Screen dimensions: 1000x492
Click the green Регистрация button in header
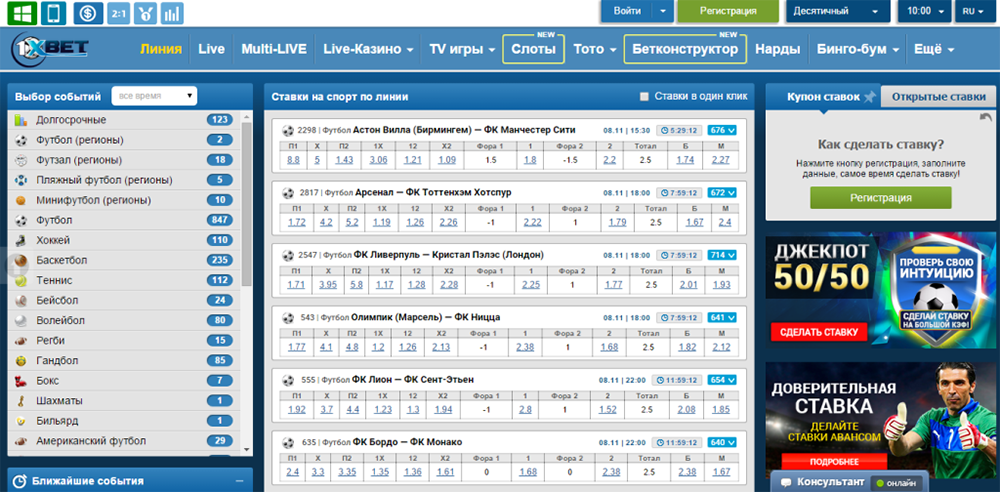click(728, 11)
